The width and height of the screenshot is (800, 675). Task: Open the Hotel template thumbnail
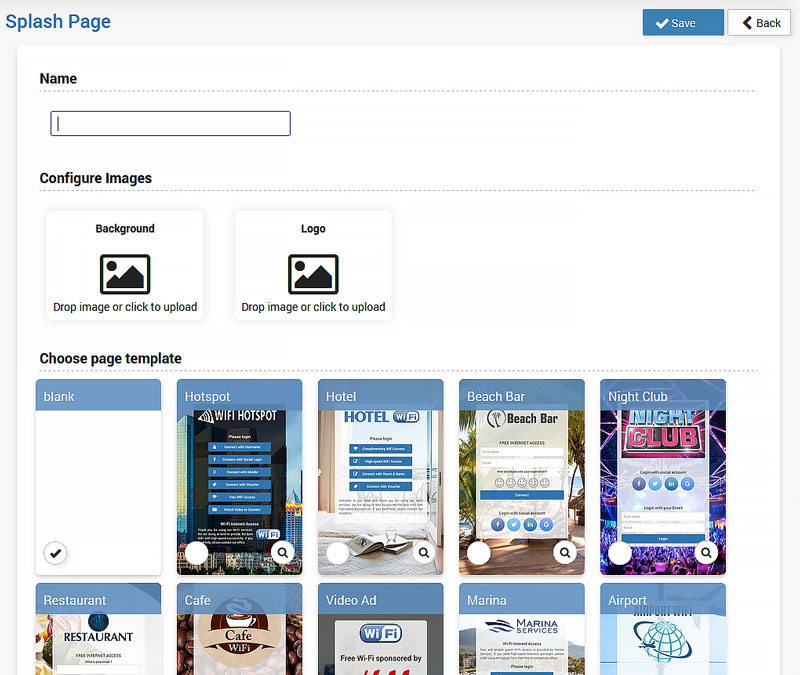tap(381, 477)
